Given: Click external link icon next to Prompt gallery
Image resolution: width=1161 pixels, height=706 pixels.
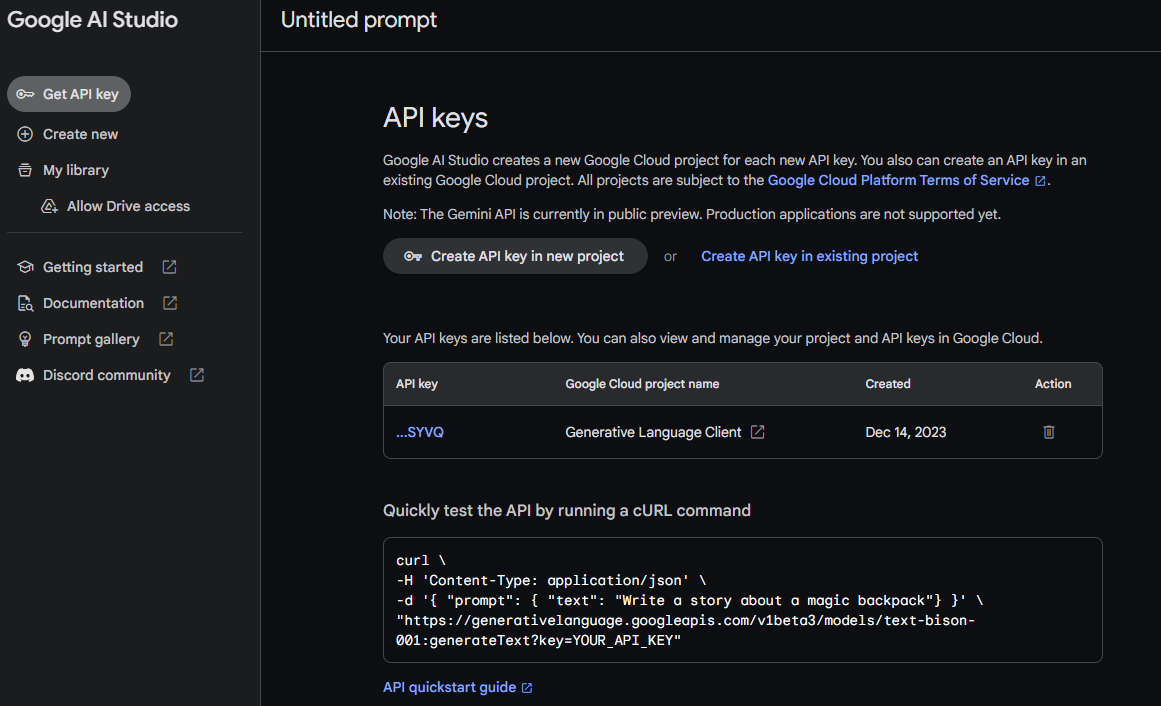Looking at the screenshot, I should 166,339.
